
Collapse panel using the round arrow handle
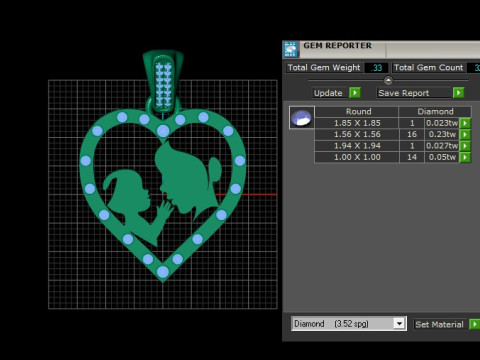pyautogui.click(x=388, y=80)
